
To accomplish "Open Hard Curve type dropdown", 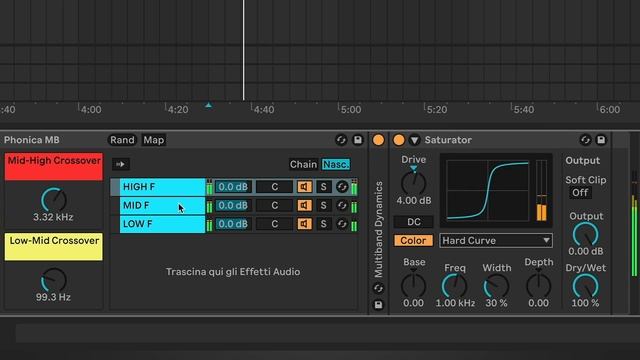I will (x=496, y=240).
